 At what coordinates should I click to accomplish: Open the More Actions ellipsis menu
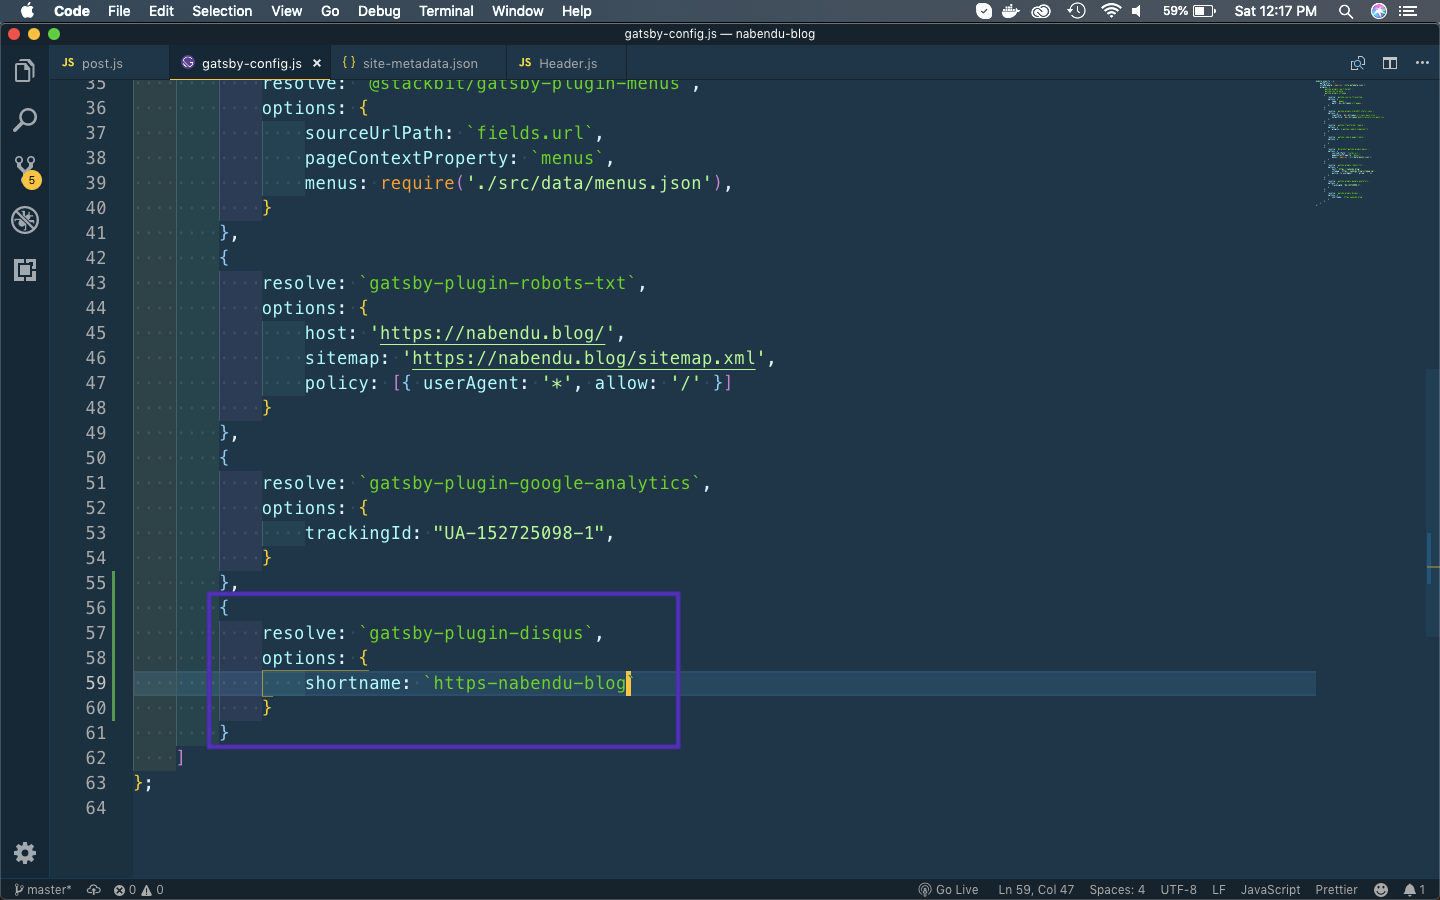[x=1422, y=63]
